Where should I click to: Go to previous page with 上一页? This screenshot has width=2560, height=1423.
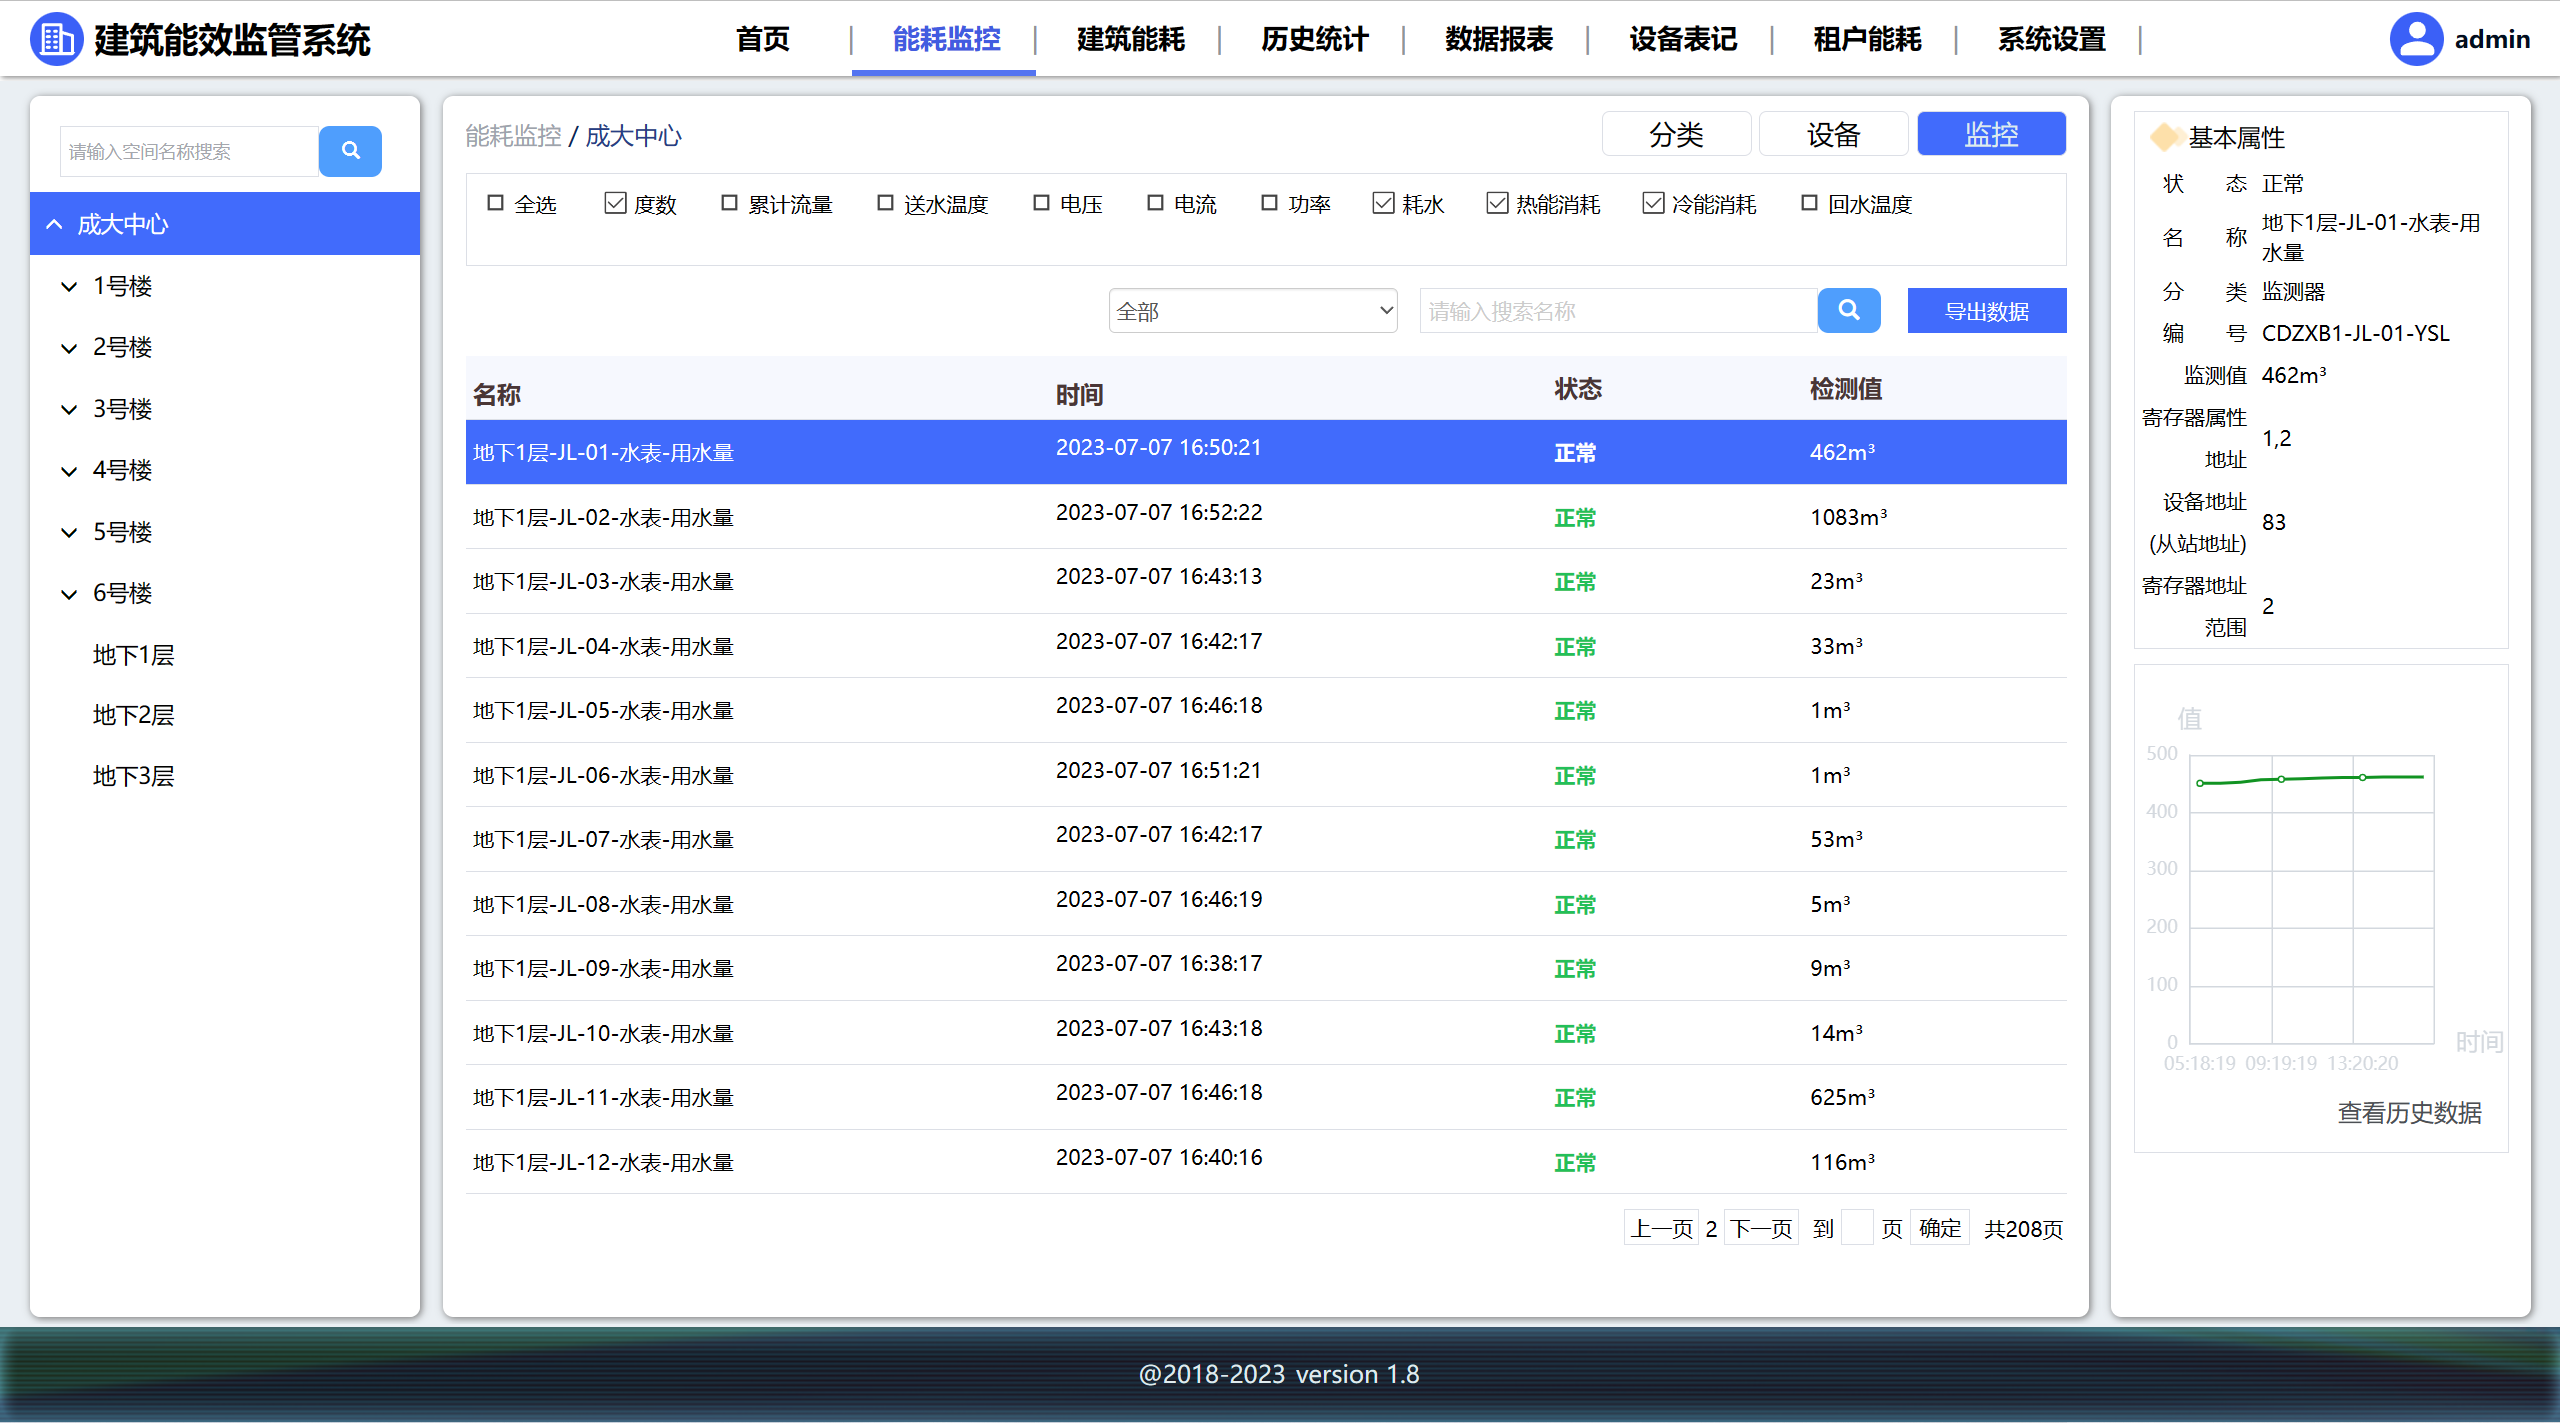[x=1661, y=1228]
